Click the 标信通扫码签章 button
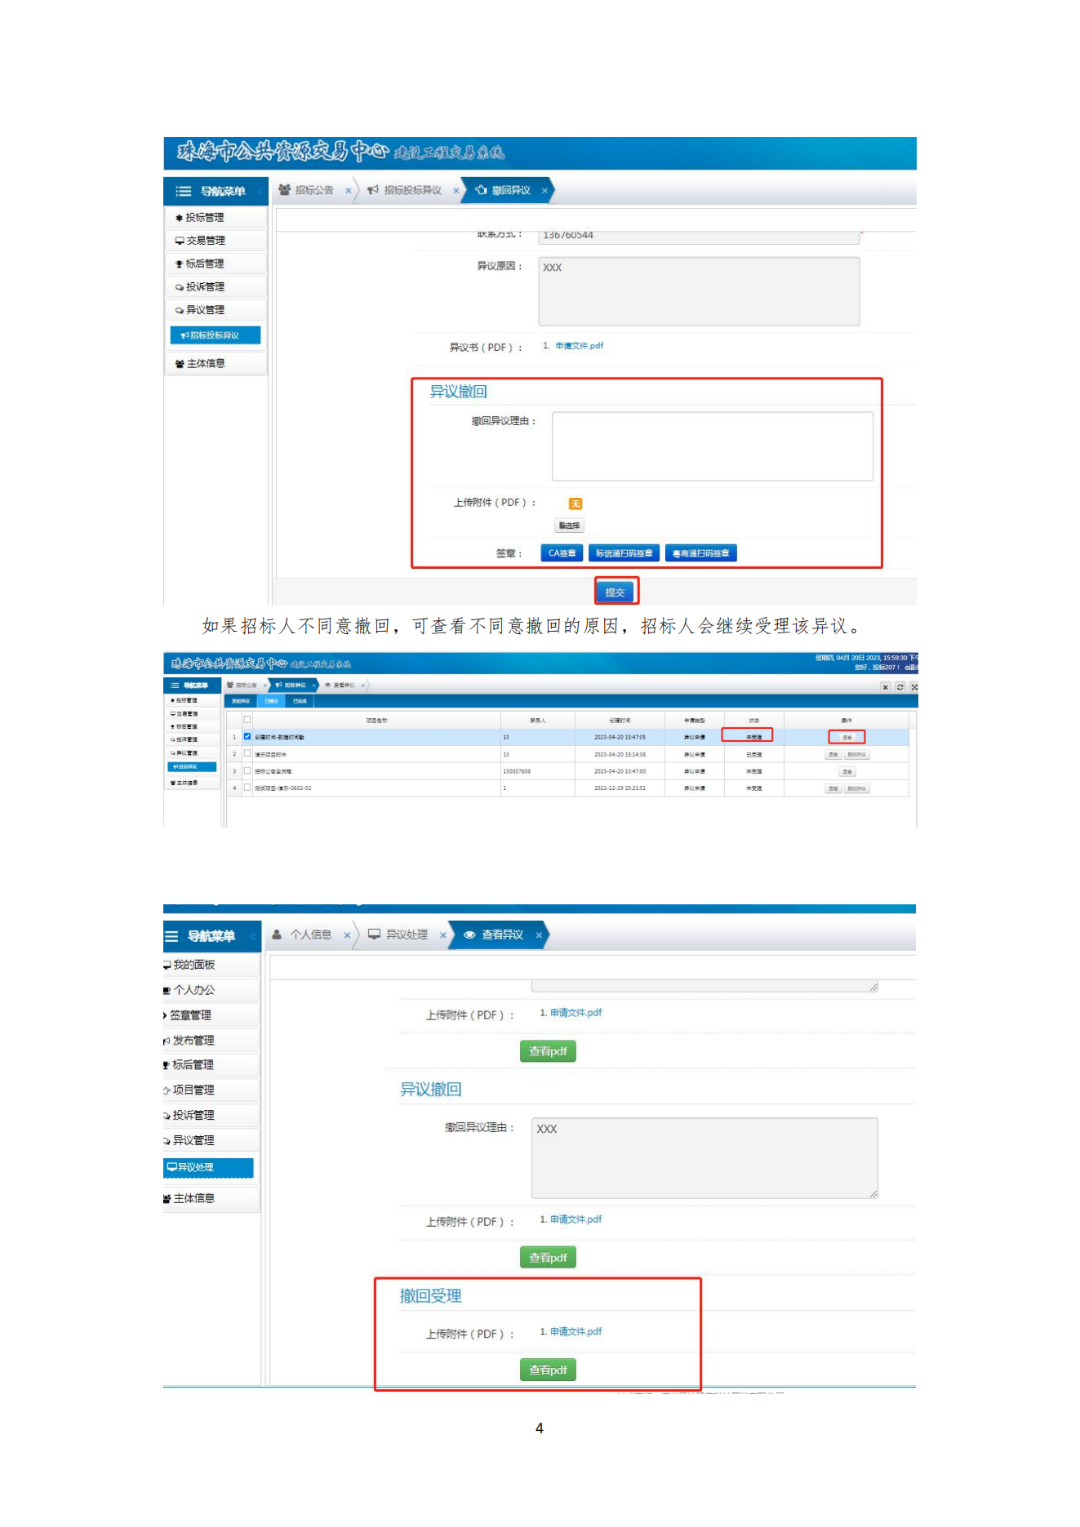 pyautogui.click(x=624, y=553)
